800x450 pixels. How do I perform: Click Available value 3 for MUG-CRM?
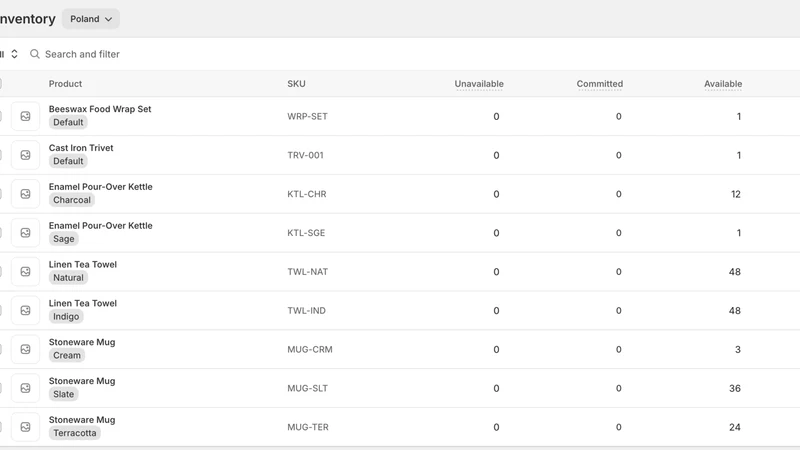(738, 349)
